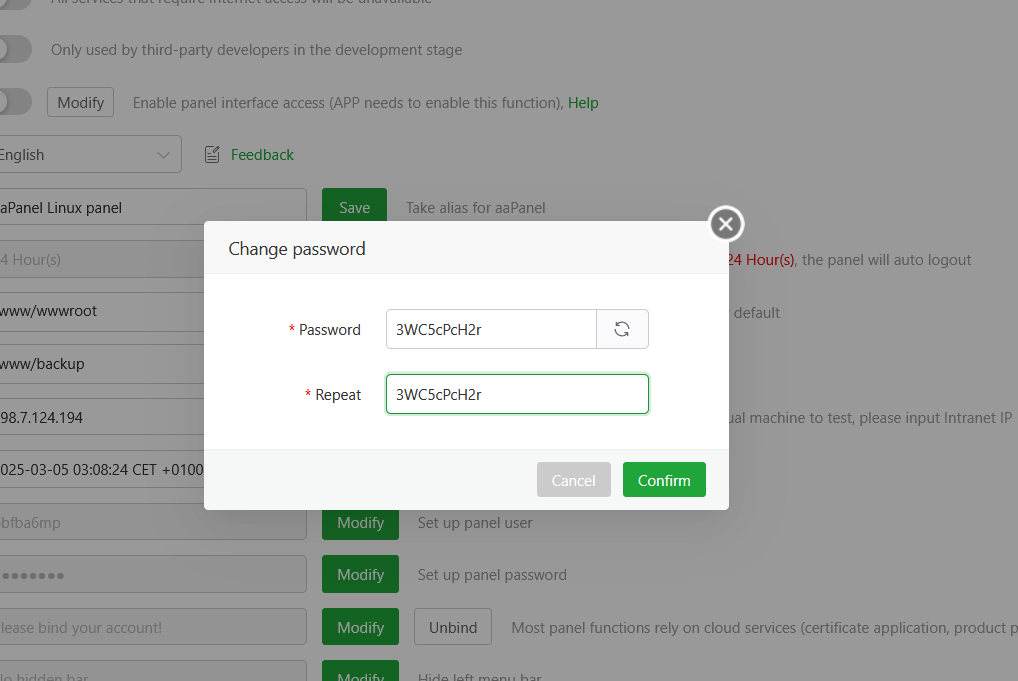Toggle the panel interface access switch
Screen dimensions: 1018x681
click(x=14, y=102)
